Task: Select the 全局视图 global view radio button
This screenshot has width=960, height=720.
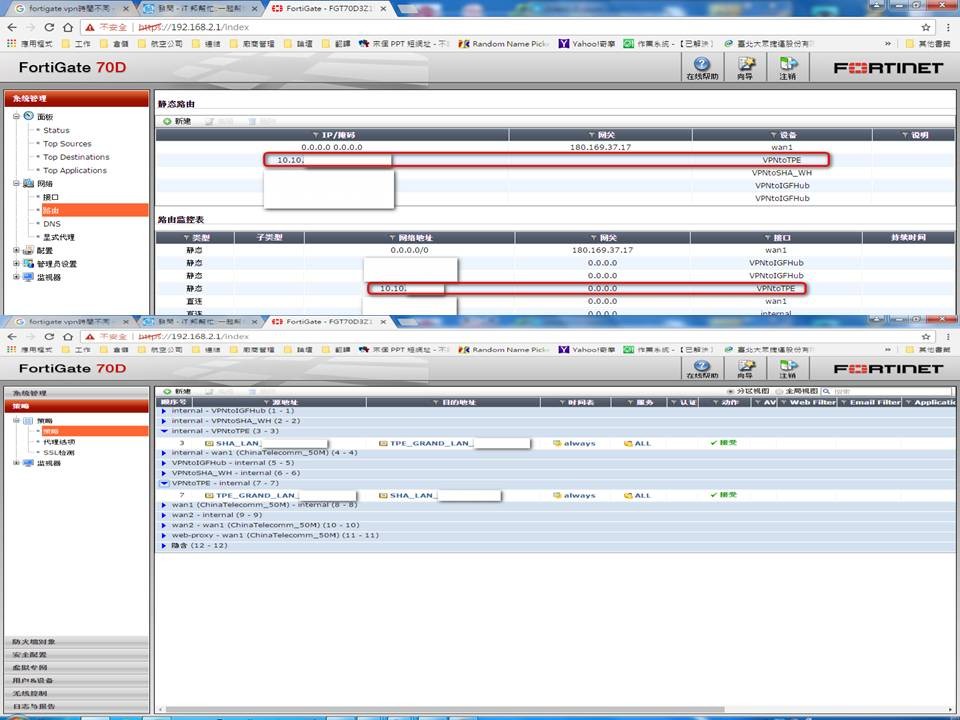Action: click(x=779, y=391)
